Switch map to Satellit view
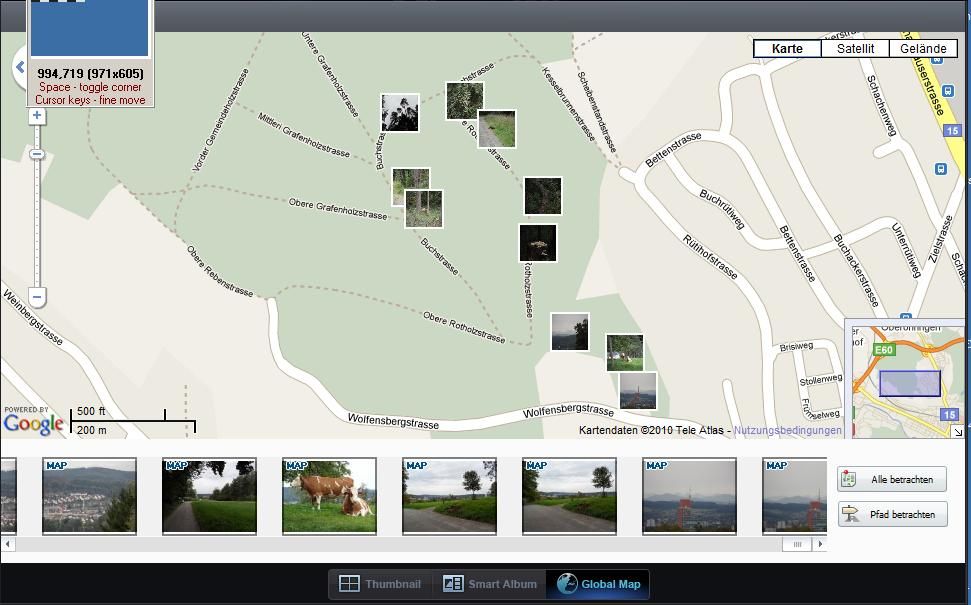 [x=855, y=48]
